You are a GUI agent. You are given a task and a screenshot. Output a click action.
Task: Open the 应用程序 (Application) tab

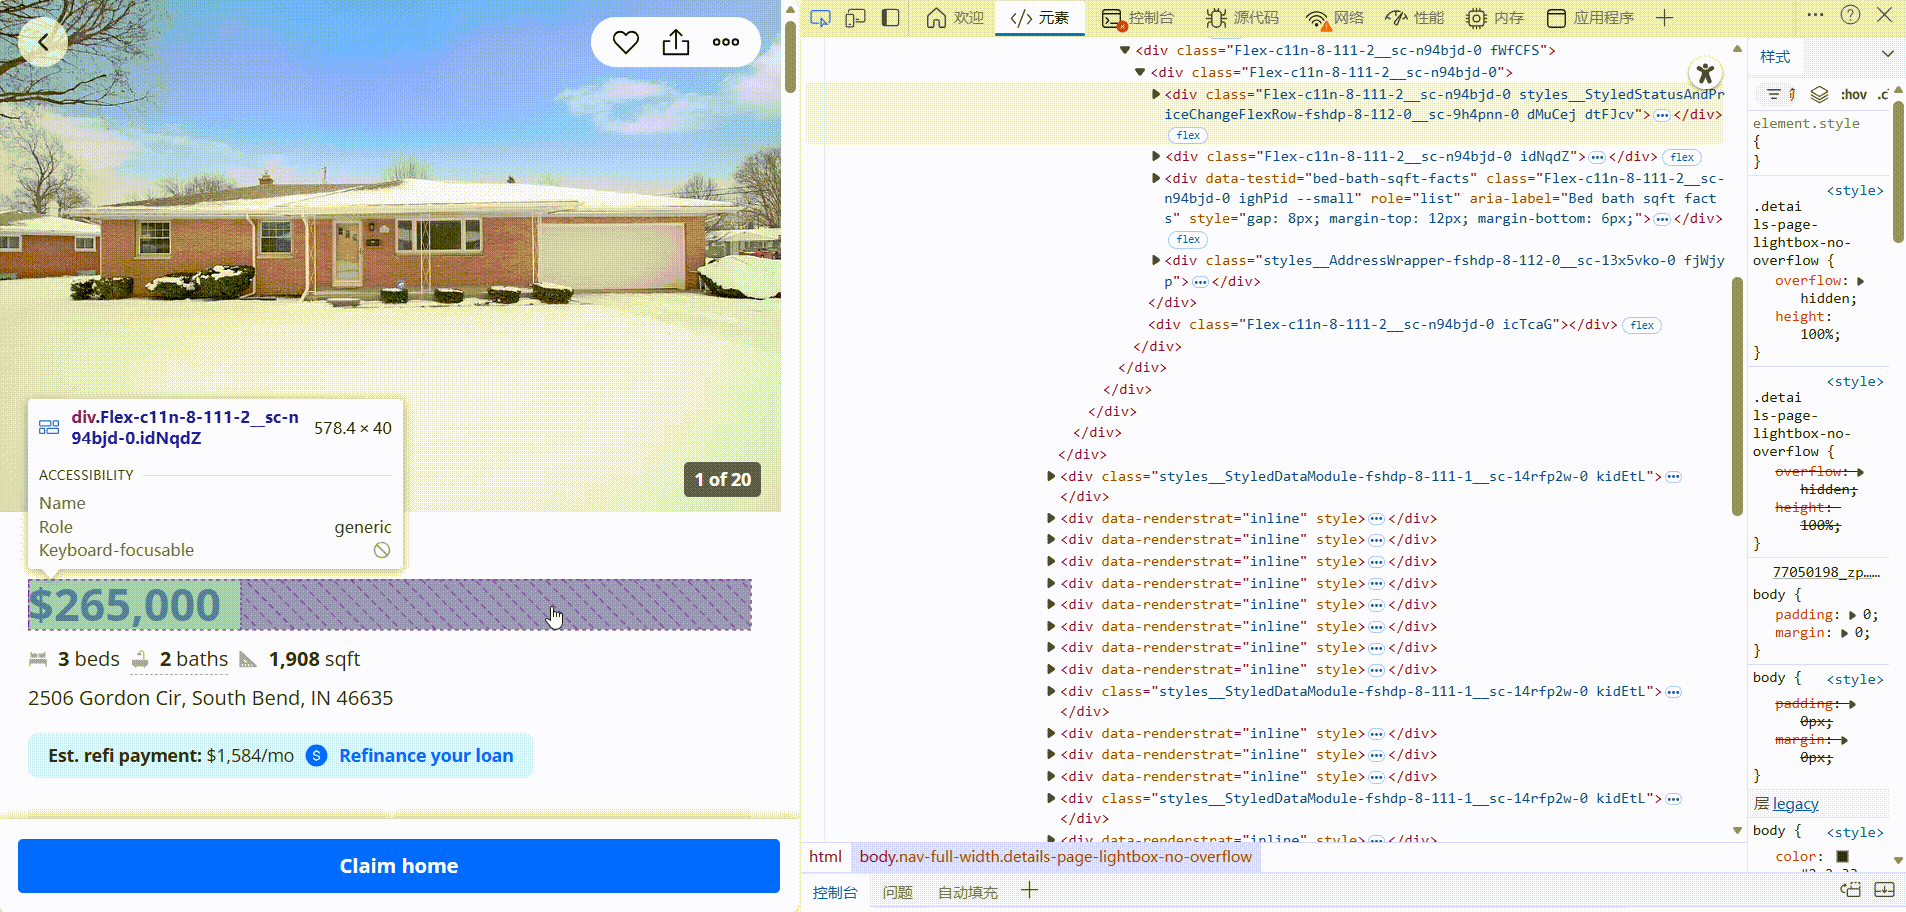tap(1590, 18)
